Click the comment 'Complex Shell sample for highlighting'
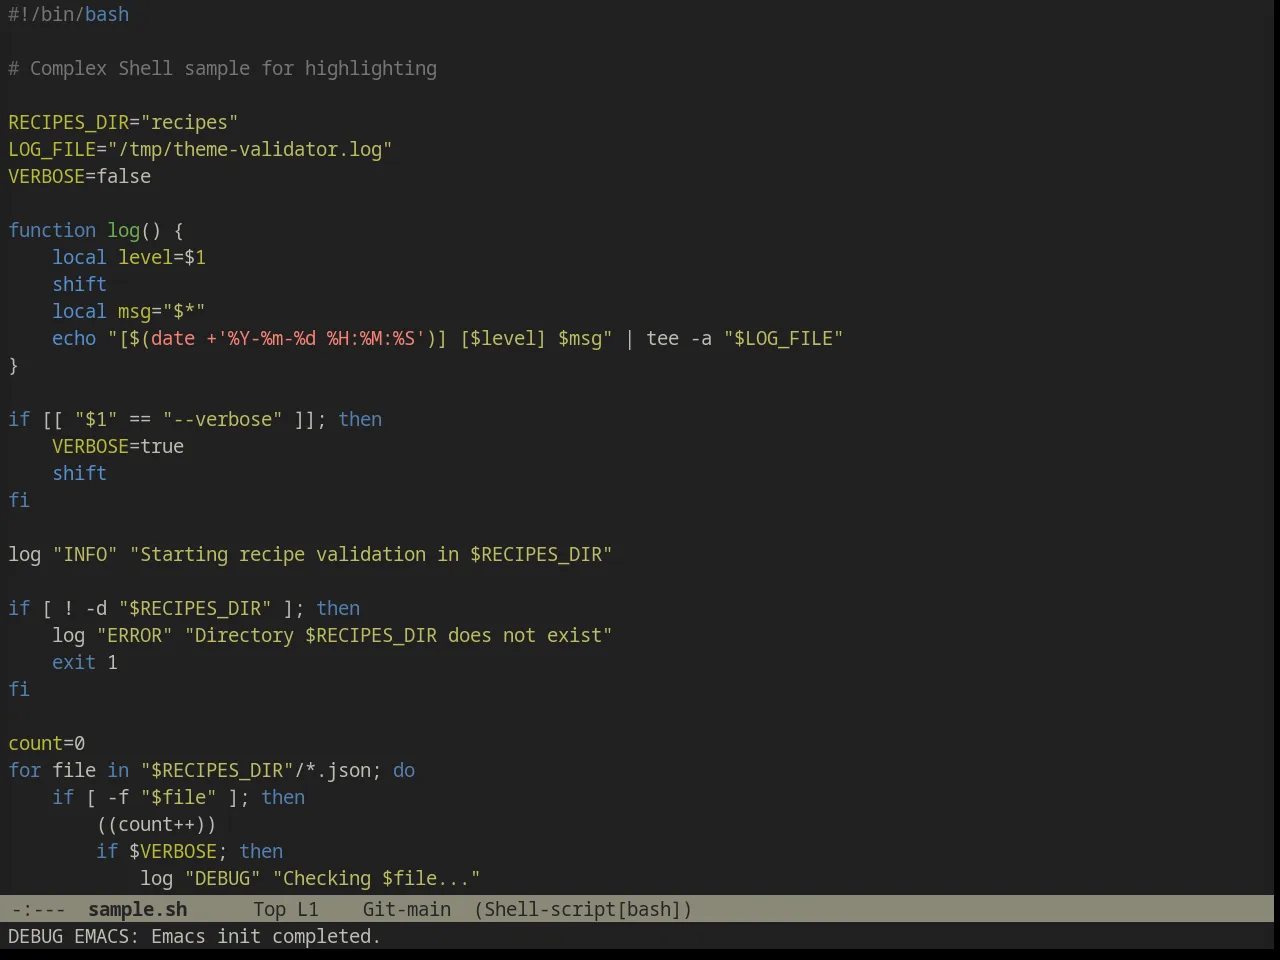This screenshot has height=960, width=1280. [233, 68]
